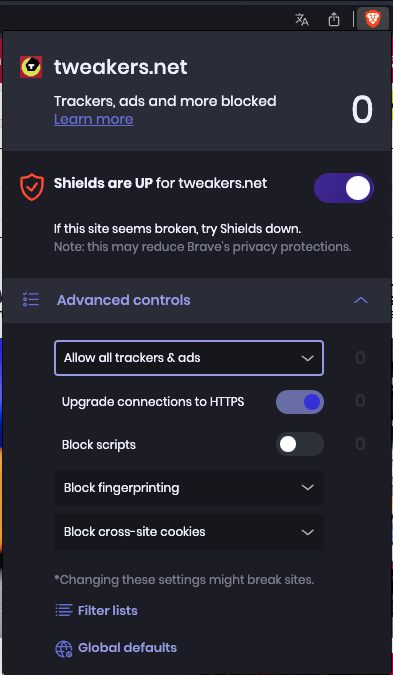This screenshot has width=393, height=675.
Task: Disable Upgrade connections to HTTPS
Action: click(x=300, y=402)
